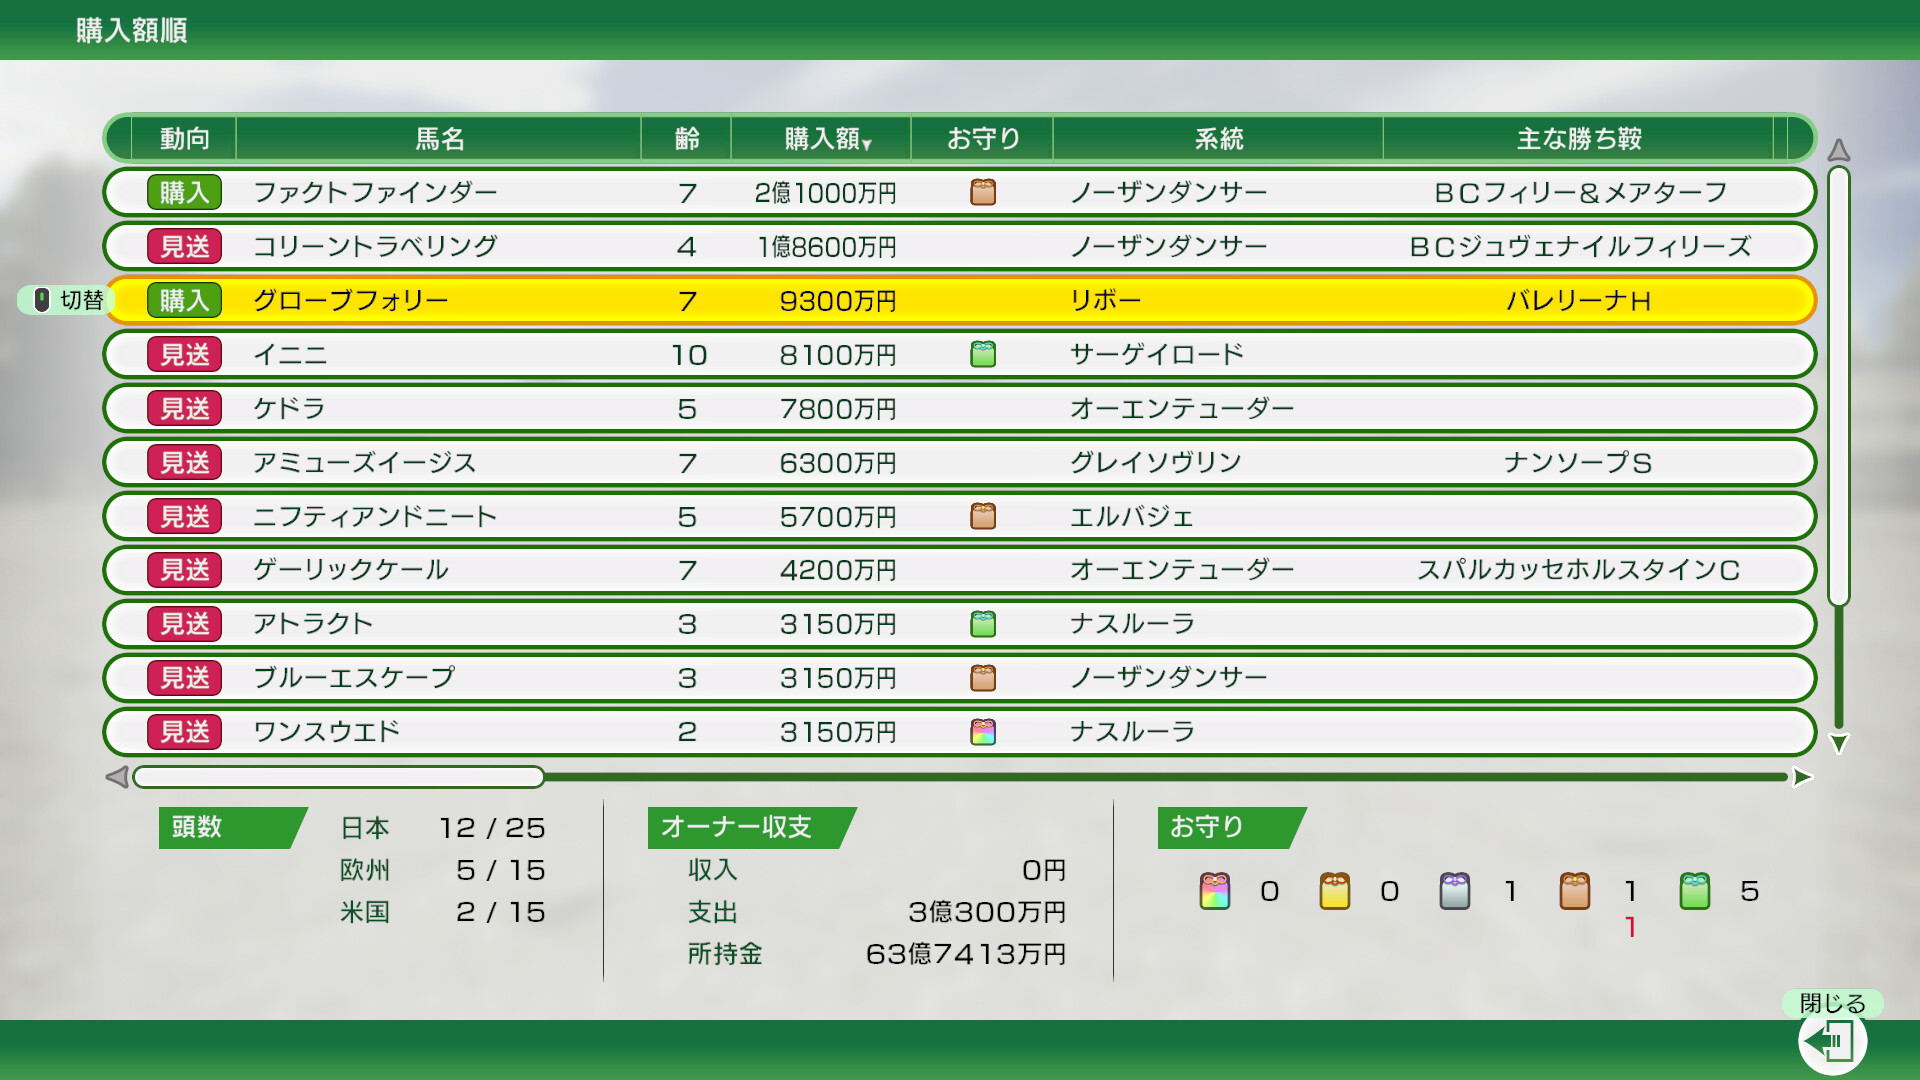The image size is (1920, 1080).
Task: Click the rainbow charm in the summary panel
Action: [x=1214, y=891]
